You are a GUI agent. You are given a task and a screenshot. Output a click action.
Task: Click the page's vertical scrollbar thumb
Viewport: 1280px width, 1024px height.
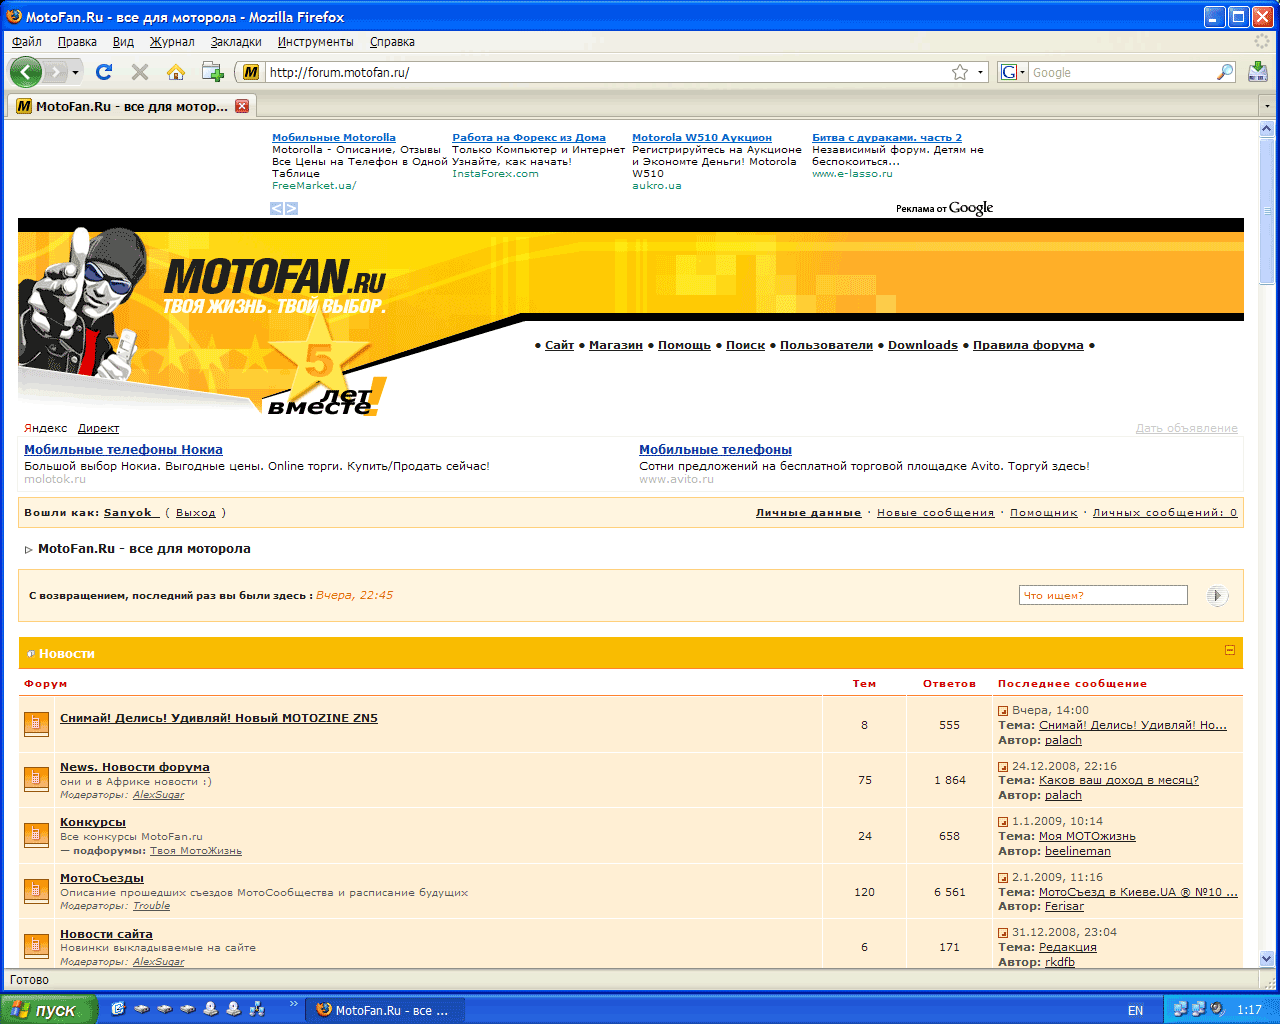pos(1267,213)
